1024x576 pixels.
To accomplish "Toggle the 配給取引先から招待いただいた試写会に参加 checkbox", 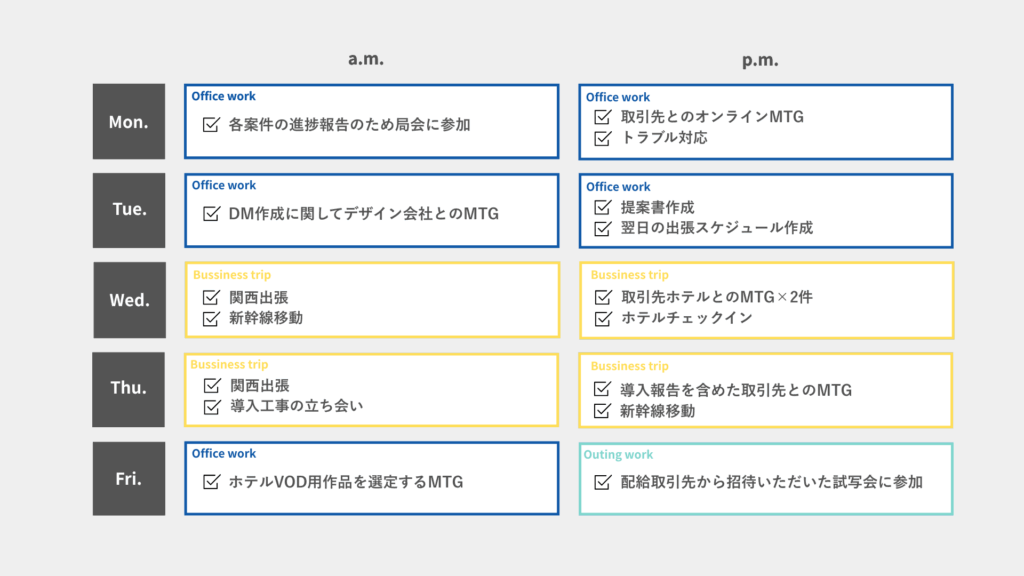I will pos(602,482).
